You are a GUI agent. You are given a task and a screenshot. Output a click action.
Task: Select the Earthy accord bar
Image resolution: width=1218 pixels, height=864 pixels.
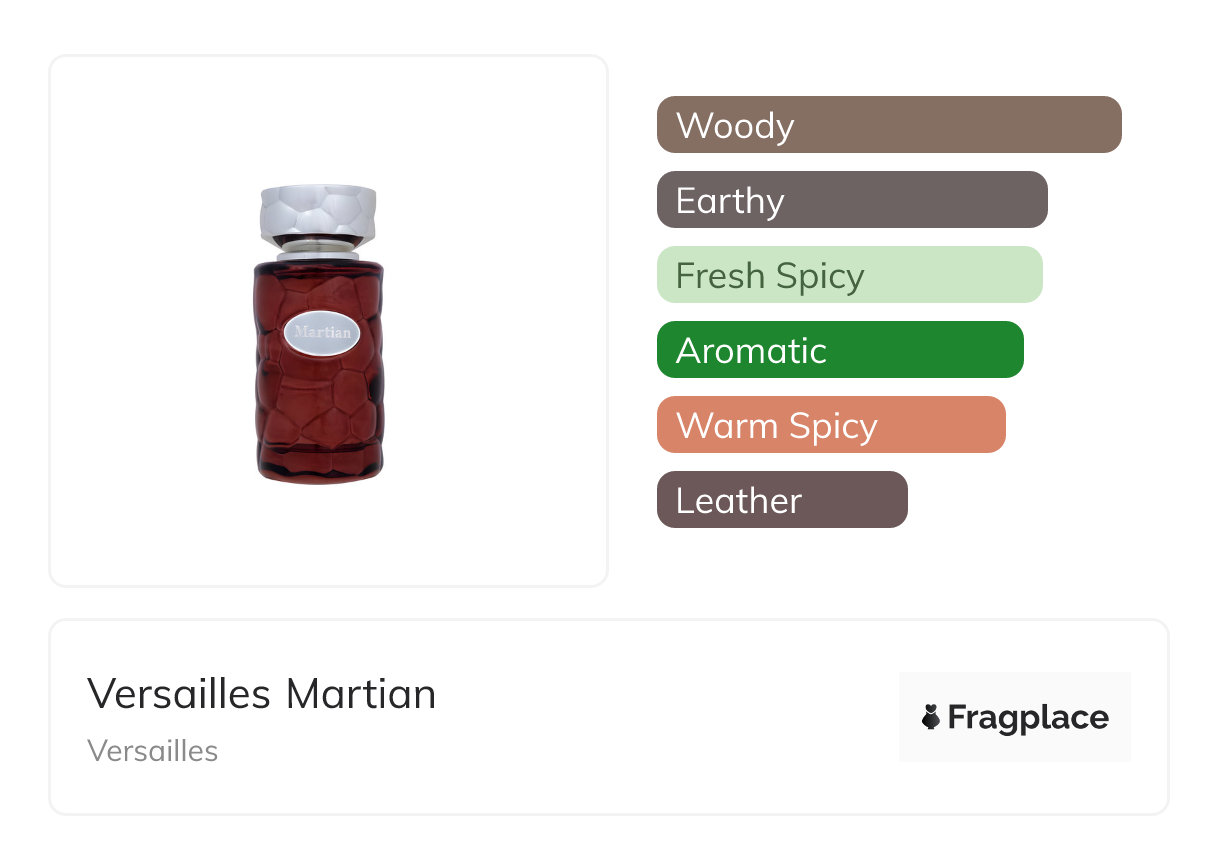click(x=852, y=200)
